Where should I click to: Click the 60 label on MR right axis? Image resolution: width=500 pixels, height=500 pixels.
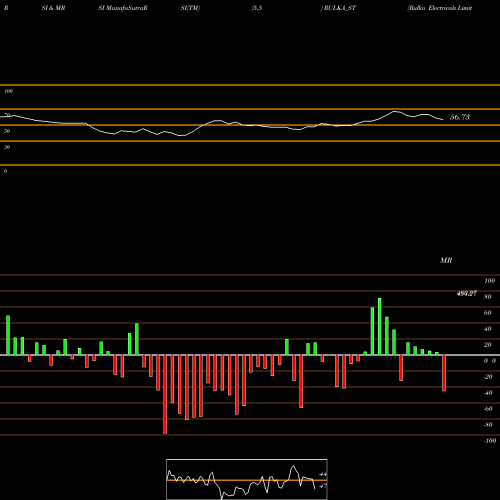488,313
